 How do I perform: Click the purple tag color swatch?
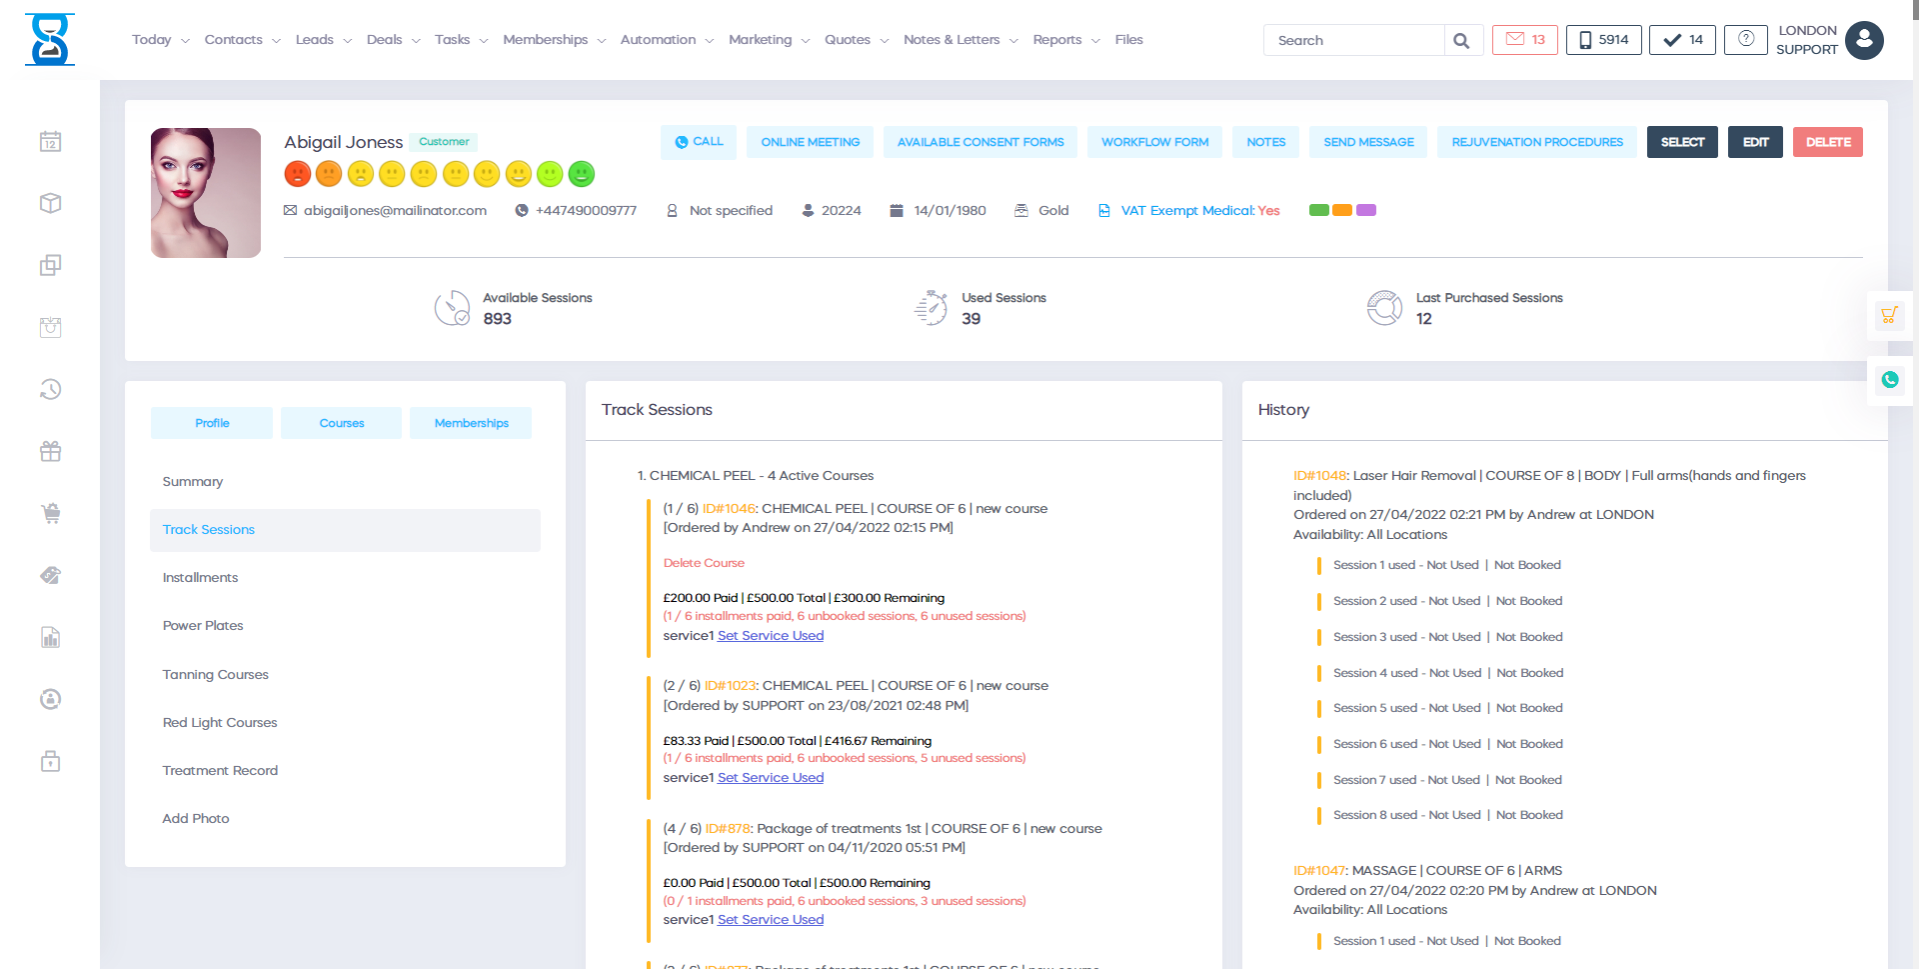tap(1366, 210)
